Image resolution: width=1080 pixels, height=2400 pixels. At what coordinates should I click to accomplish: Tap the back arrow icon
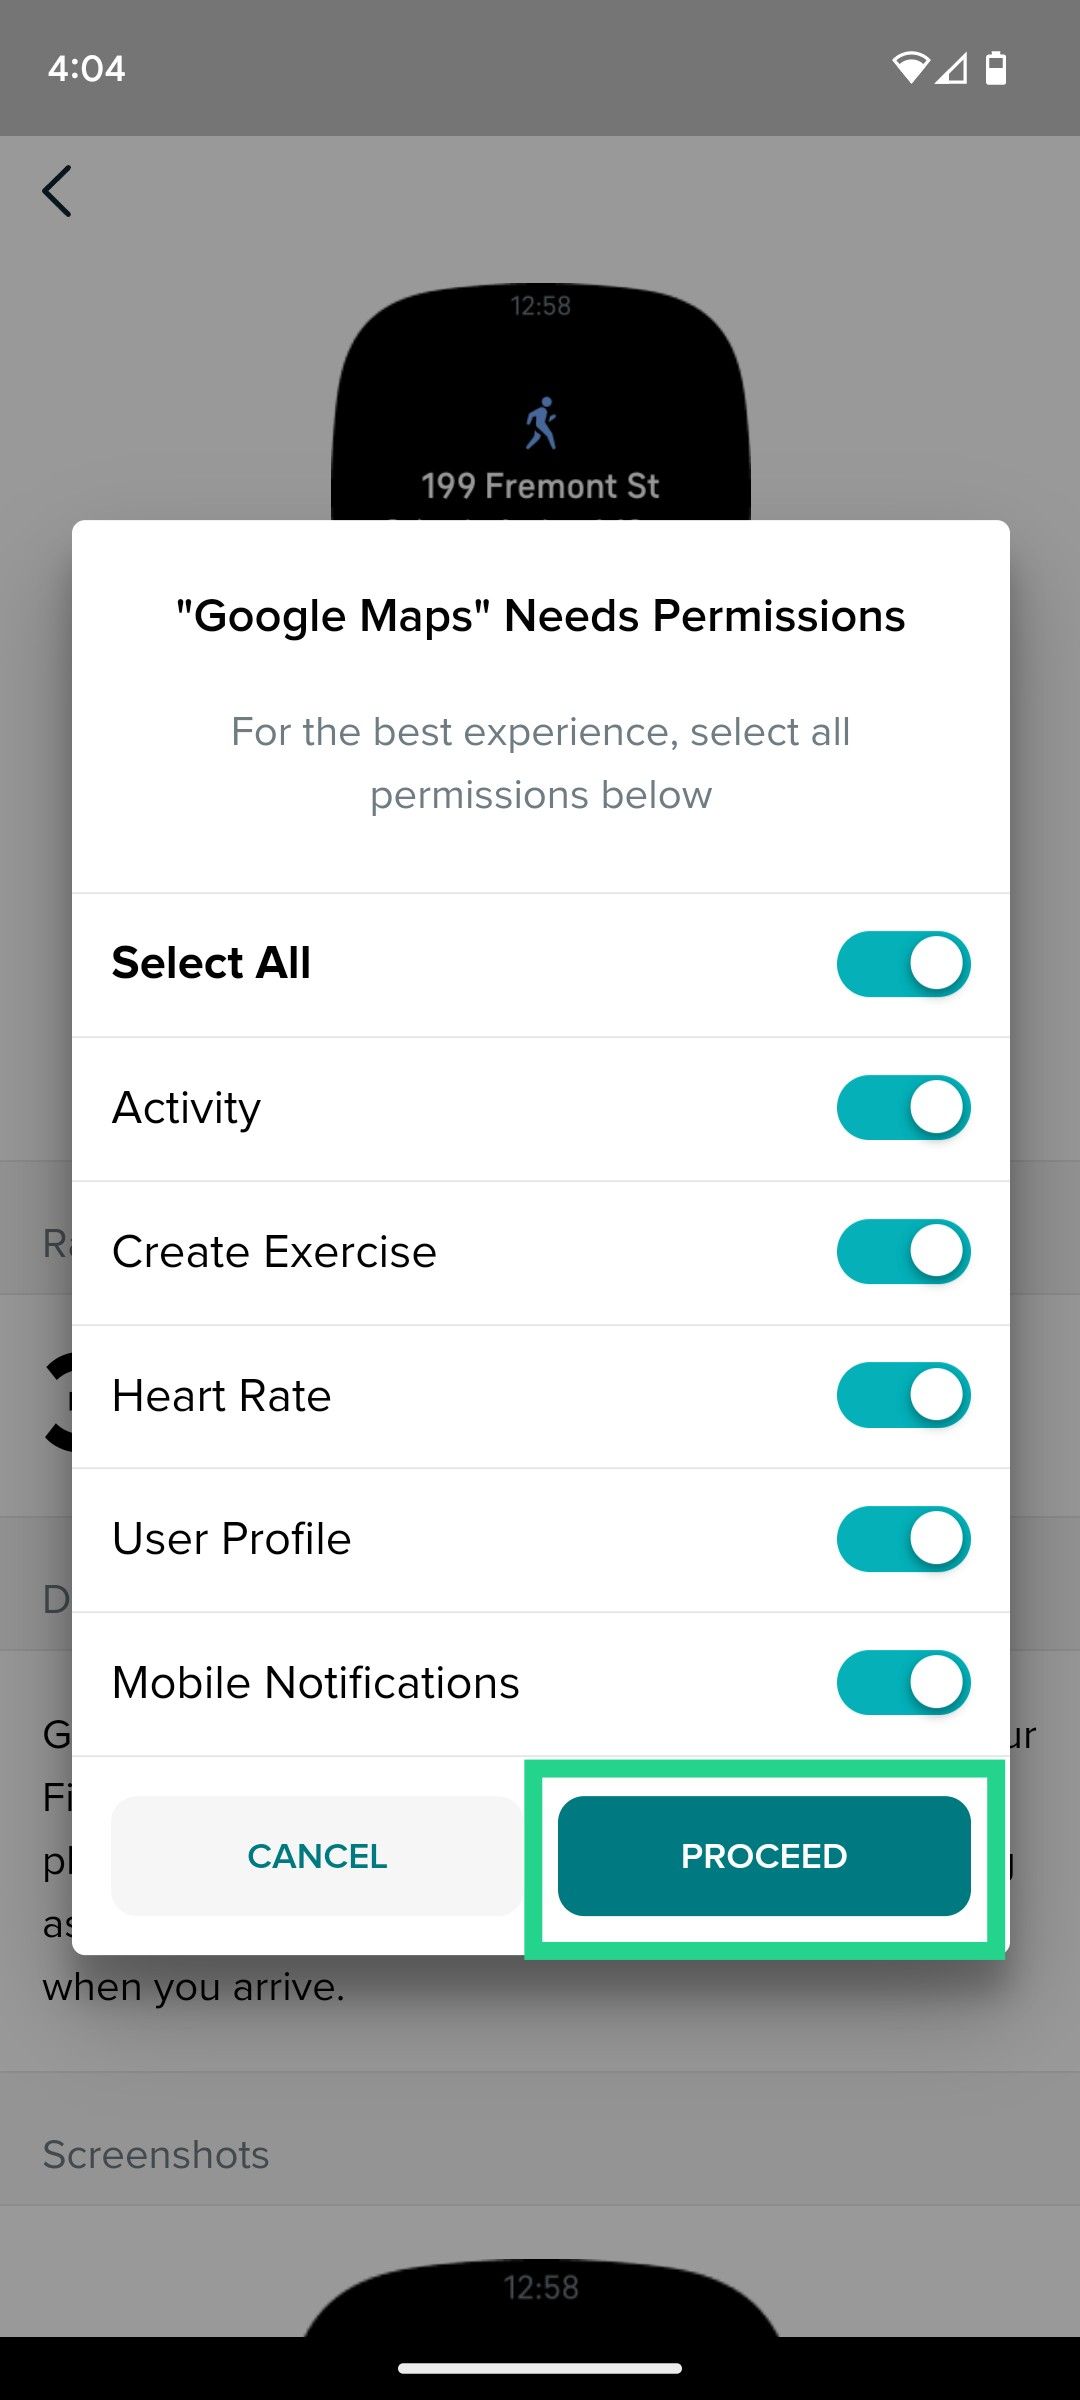tap(57, 191)
